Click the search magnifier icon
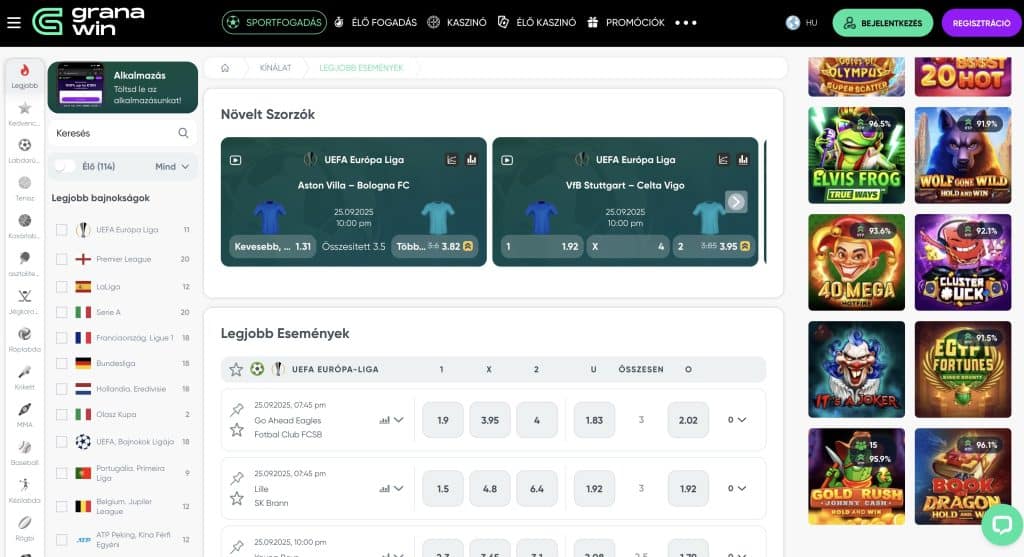1024x557 pixels. coord(183,133)
